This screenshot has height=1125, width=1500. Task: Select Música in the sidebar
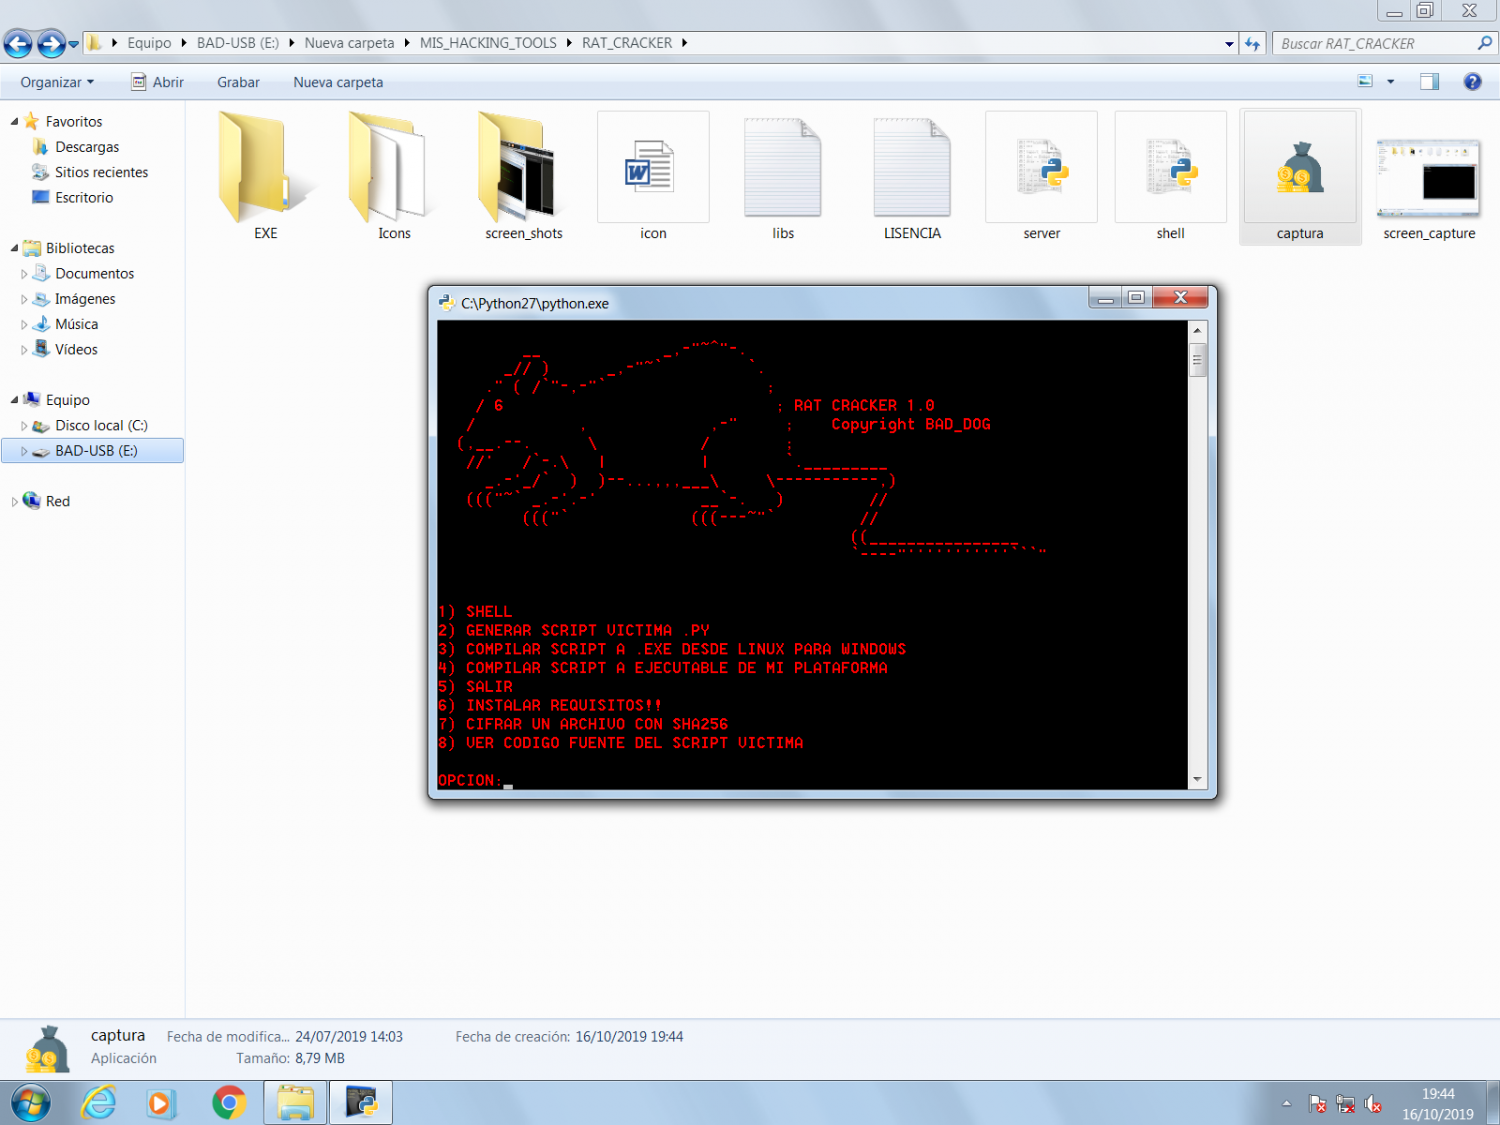click(76, 324)
